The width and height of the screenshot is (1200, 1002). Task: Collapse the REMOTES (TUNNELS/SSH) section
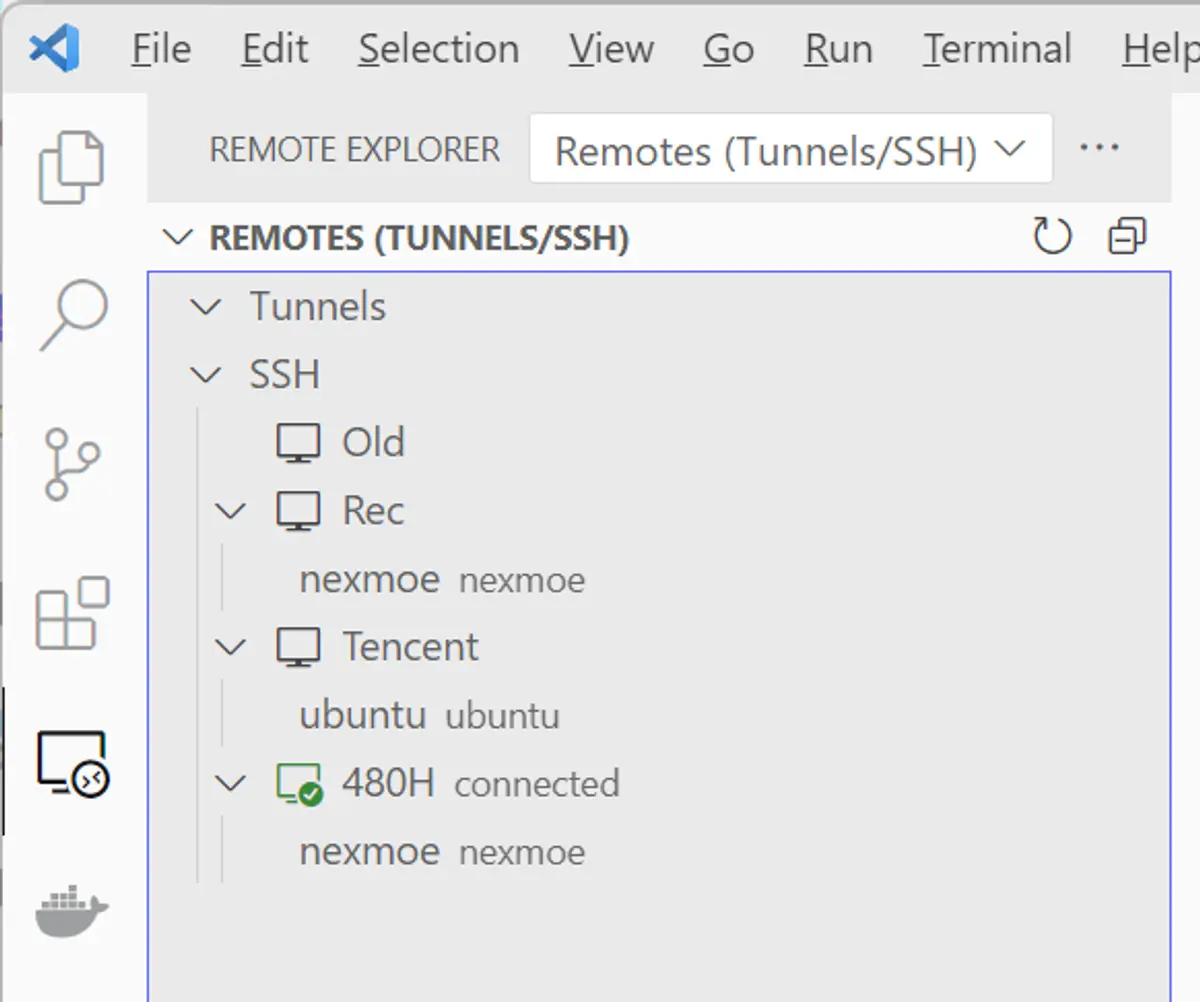(x=177, y=238)
